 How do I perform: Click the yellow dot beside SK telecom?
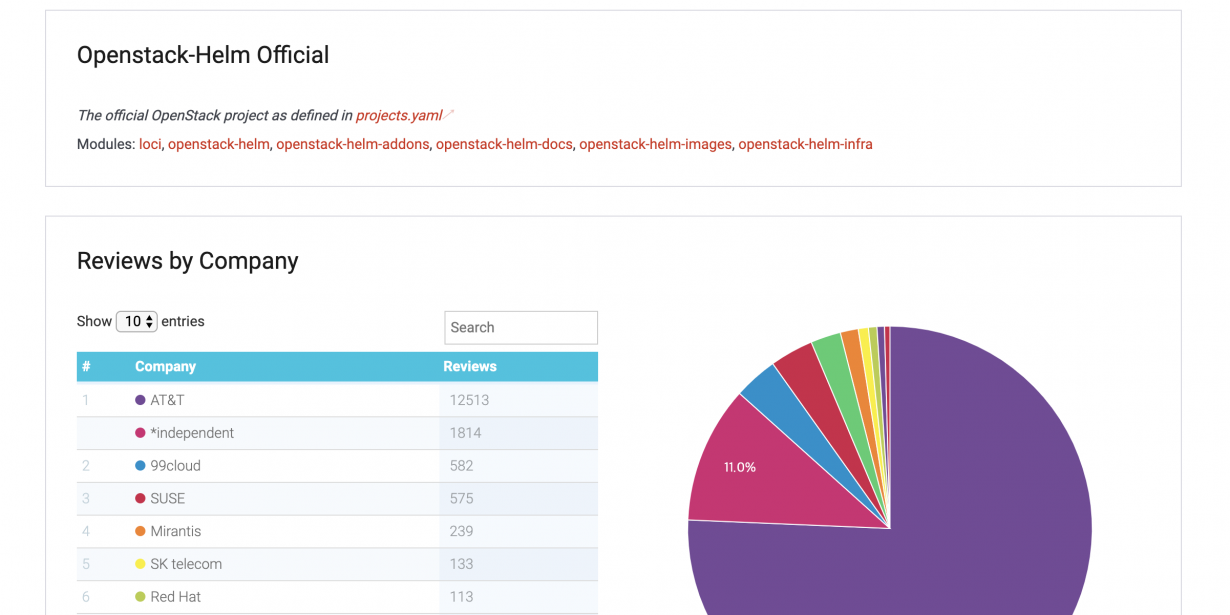[x=140, y=564]
